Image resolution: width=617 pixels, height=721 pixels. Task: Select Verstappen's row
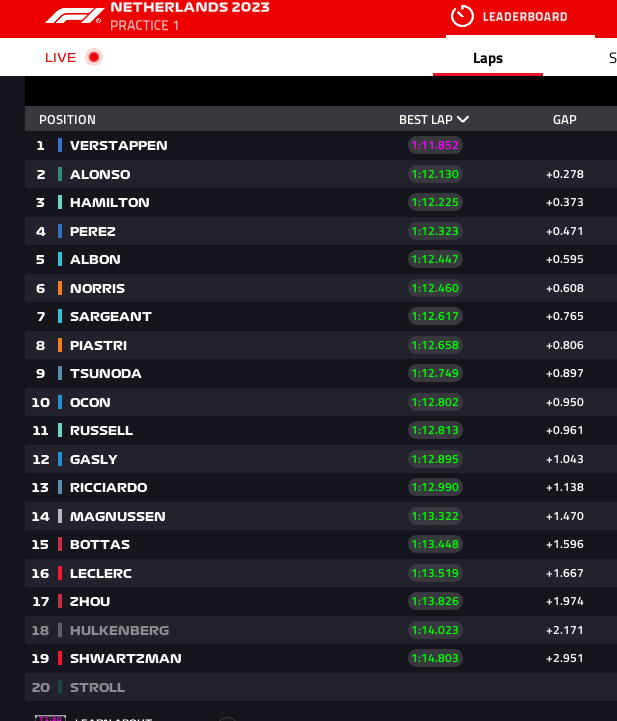pos(321,145)
